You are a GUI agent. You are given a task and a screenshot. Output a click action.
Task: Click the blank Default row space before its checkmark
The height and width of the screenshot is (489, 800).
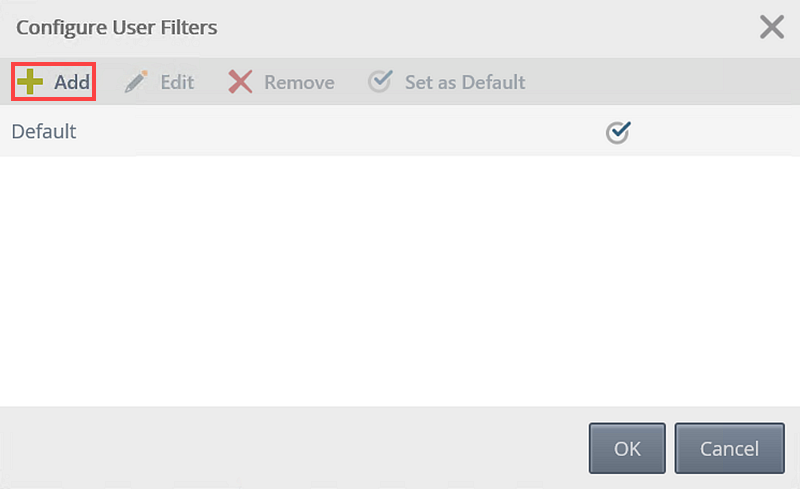pos(340,132)
